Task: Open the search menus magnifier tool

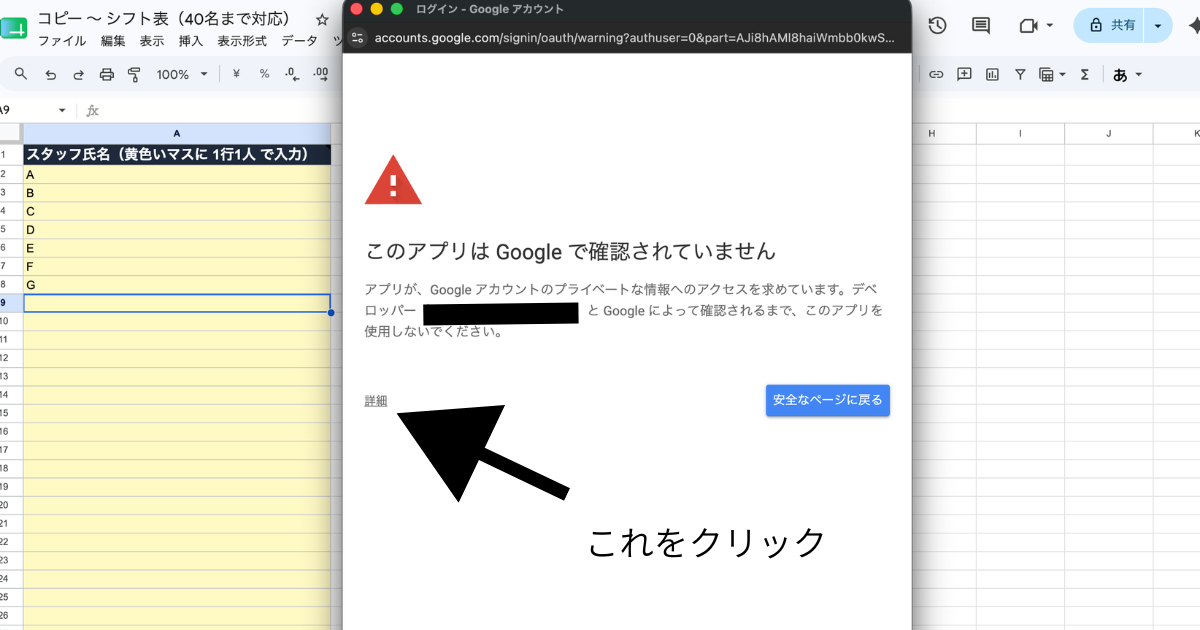Action: click(21, 74)
